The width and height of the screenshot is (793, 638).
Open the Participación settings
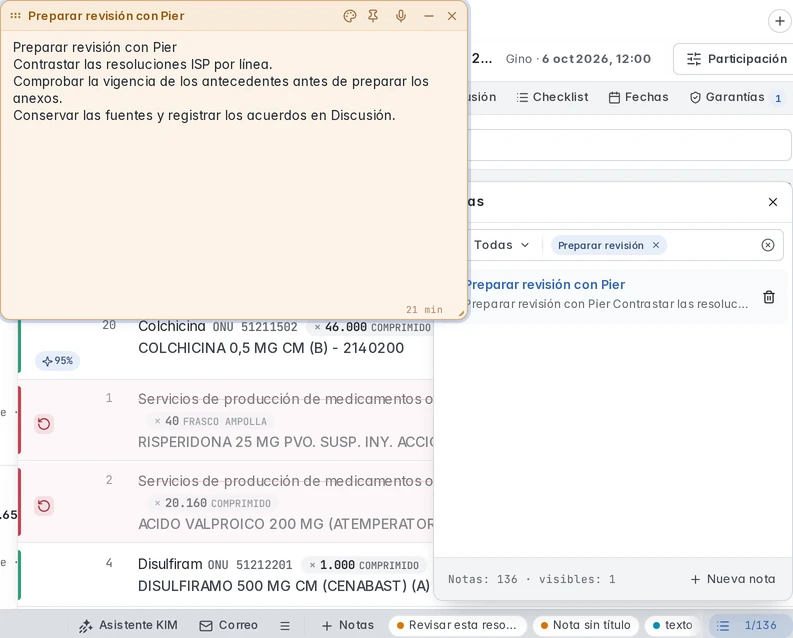tap(734, 59)
